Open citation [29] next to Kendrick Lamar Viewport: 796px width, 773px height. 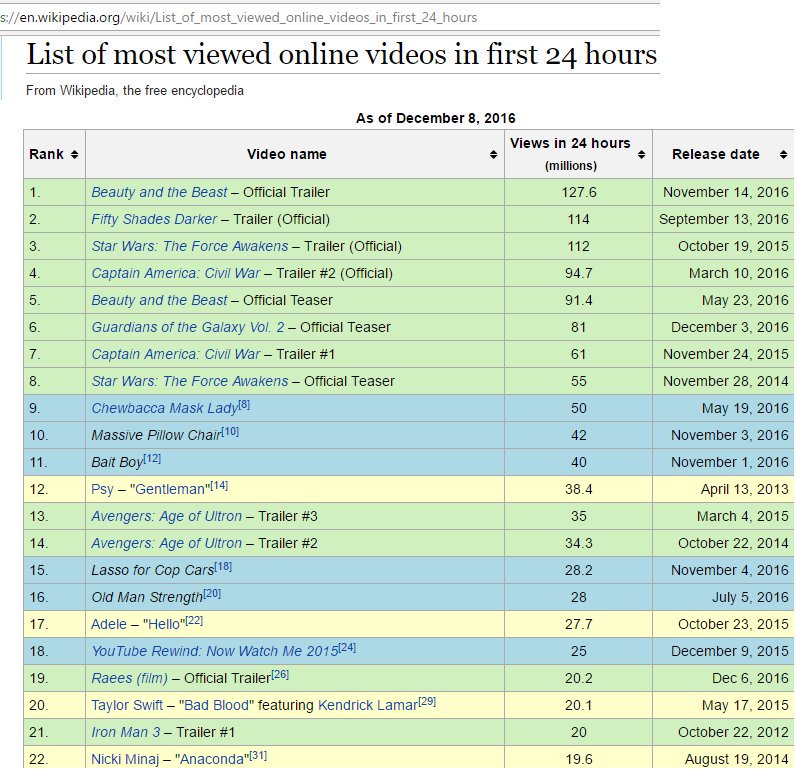(x=427, y=701)
